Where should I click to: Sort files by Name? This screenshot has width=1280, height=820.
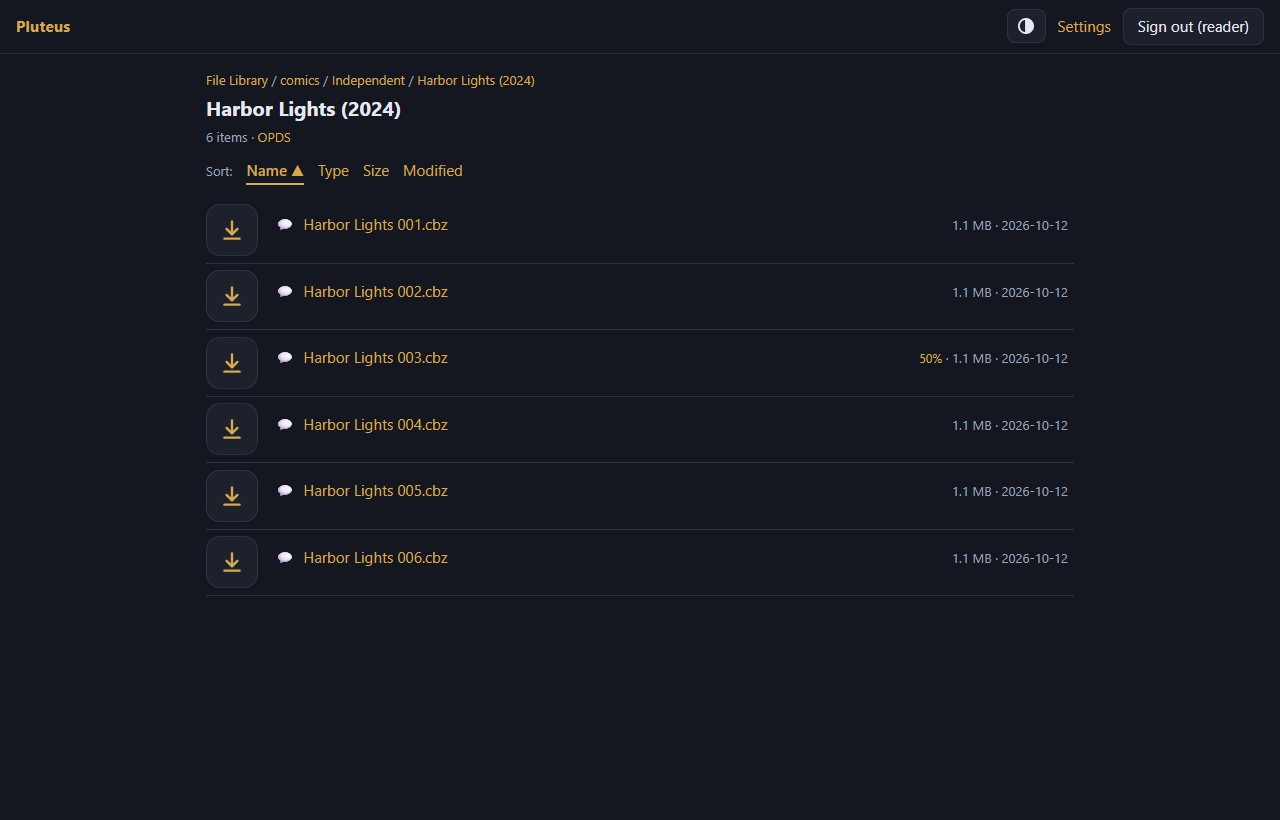pyautogui.click(x=275, y=171)
